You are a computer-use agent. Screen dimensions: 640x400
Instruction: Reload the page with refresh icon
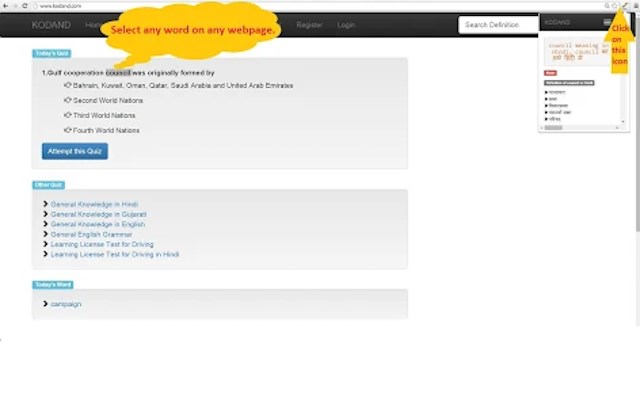(25, 6)
